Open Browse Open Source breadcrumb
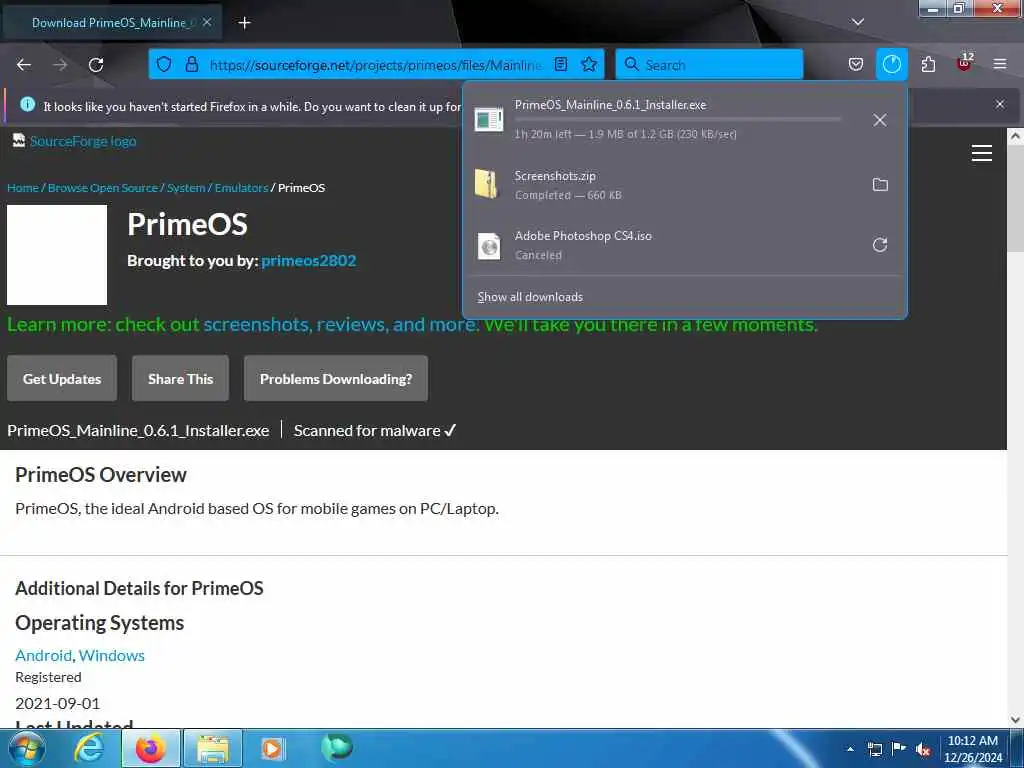Viewport: 1024px width, 768px height. click(x=103, y=188)
